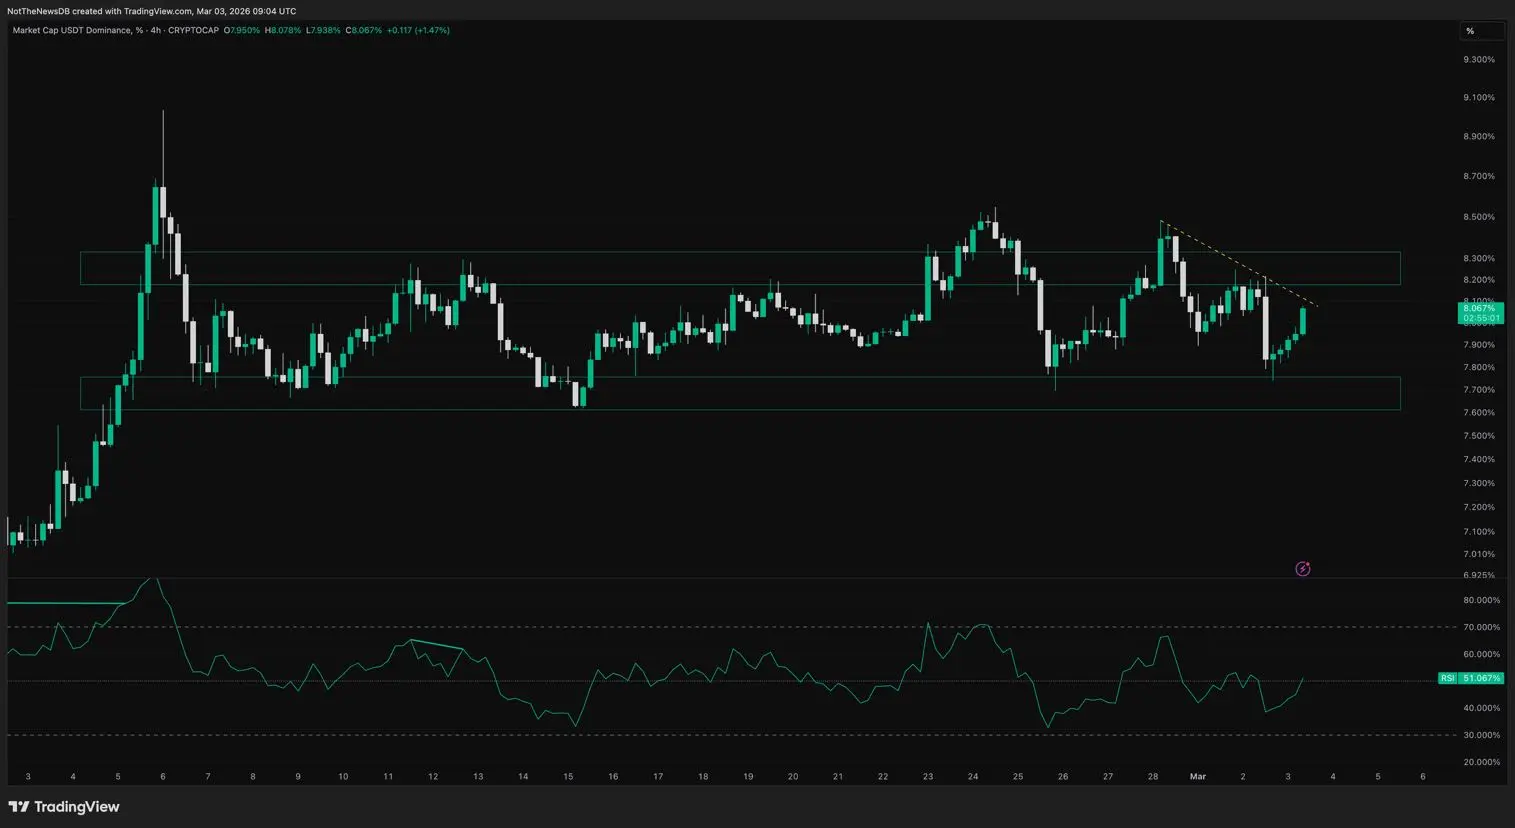Image resolution: width=1515 pixels, height=828 pixels.
Task: Click the RSI '40.000%' axis label
Action: (x=1481, y=708)
